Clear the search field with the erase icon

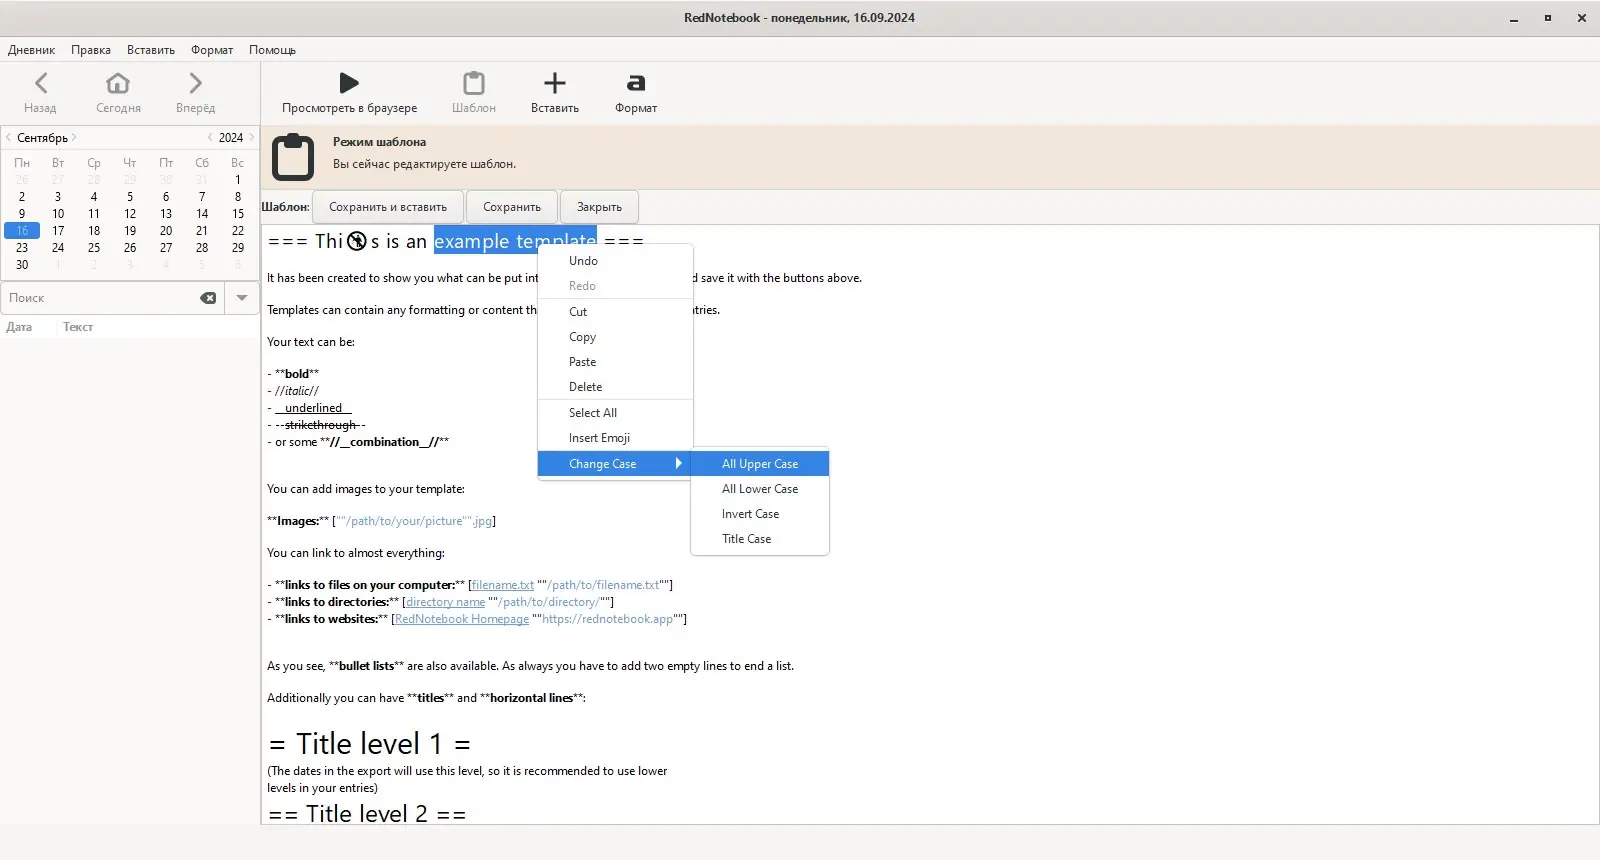(x=208, y=298)
